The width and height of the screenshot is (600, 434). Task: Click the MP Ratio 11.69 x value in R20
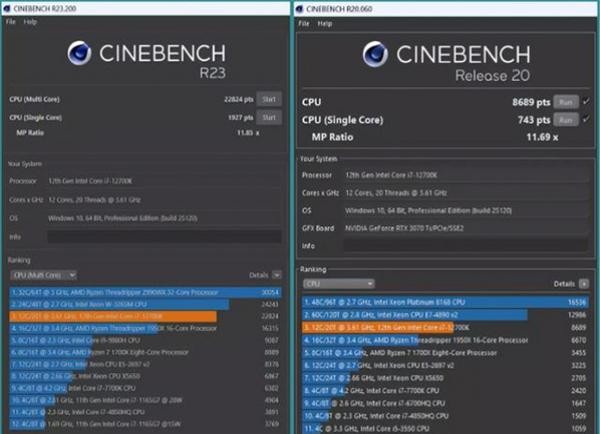pos(542,137)
